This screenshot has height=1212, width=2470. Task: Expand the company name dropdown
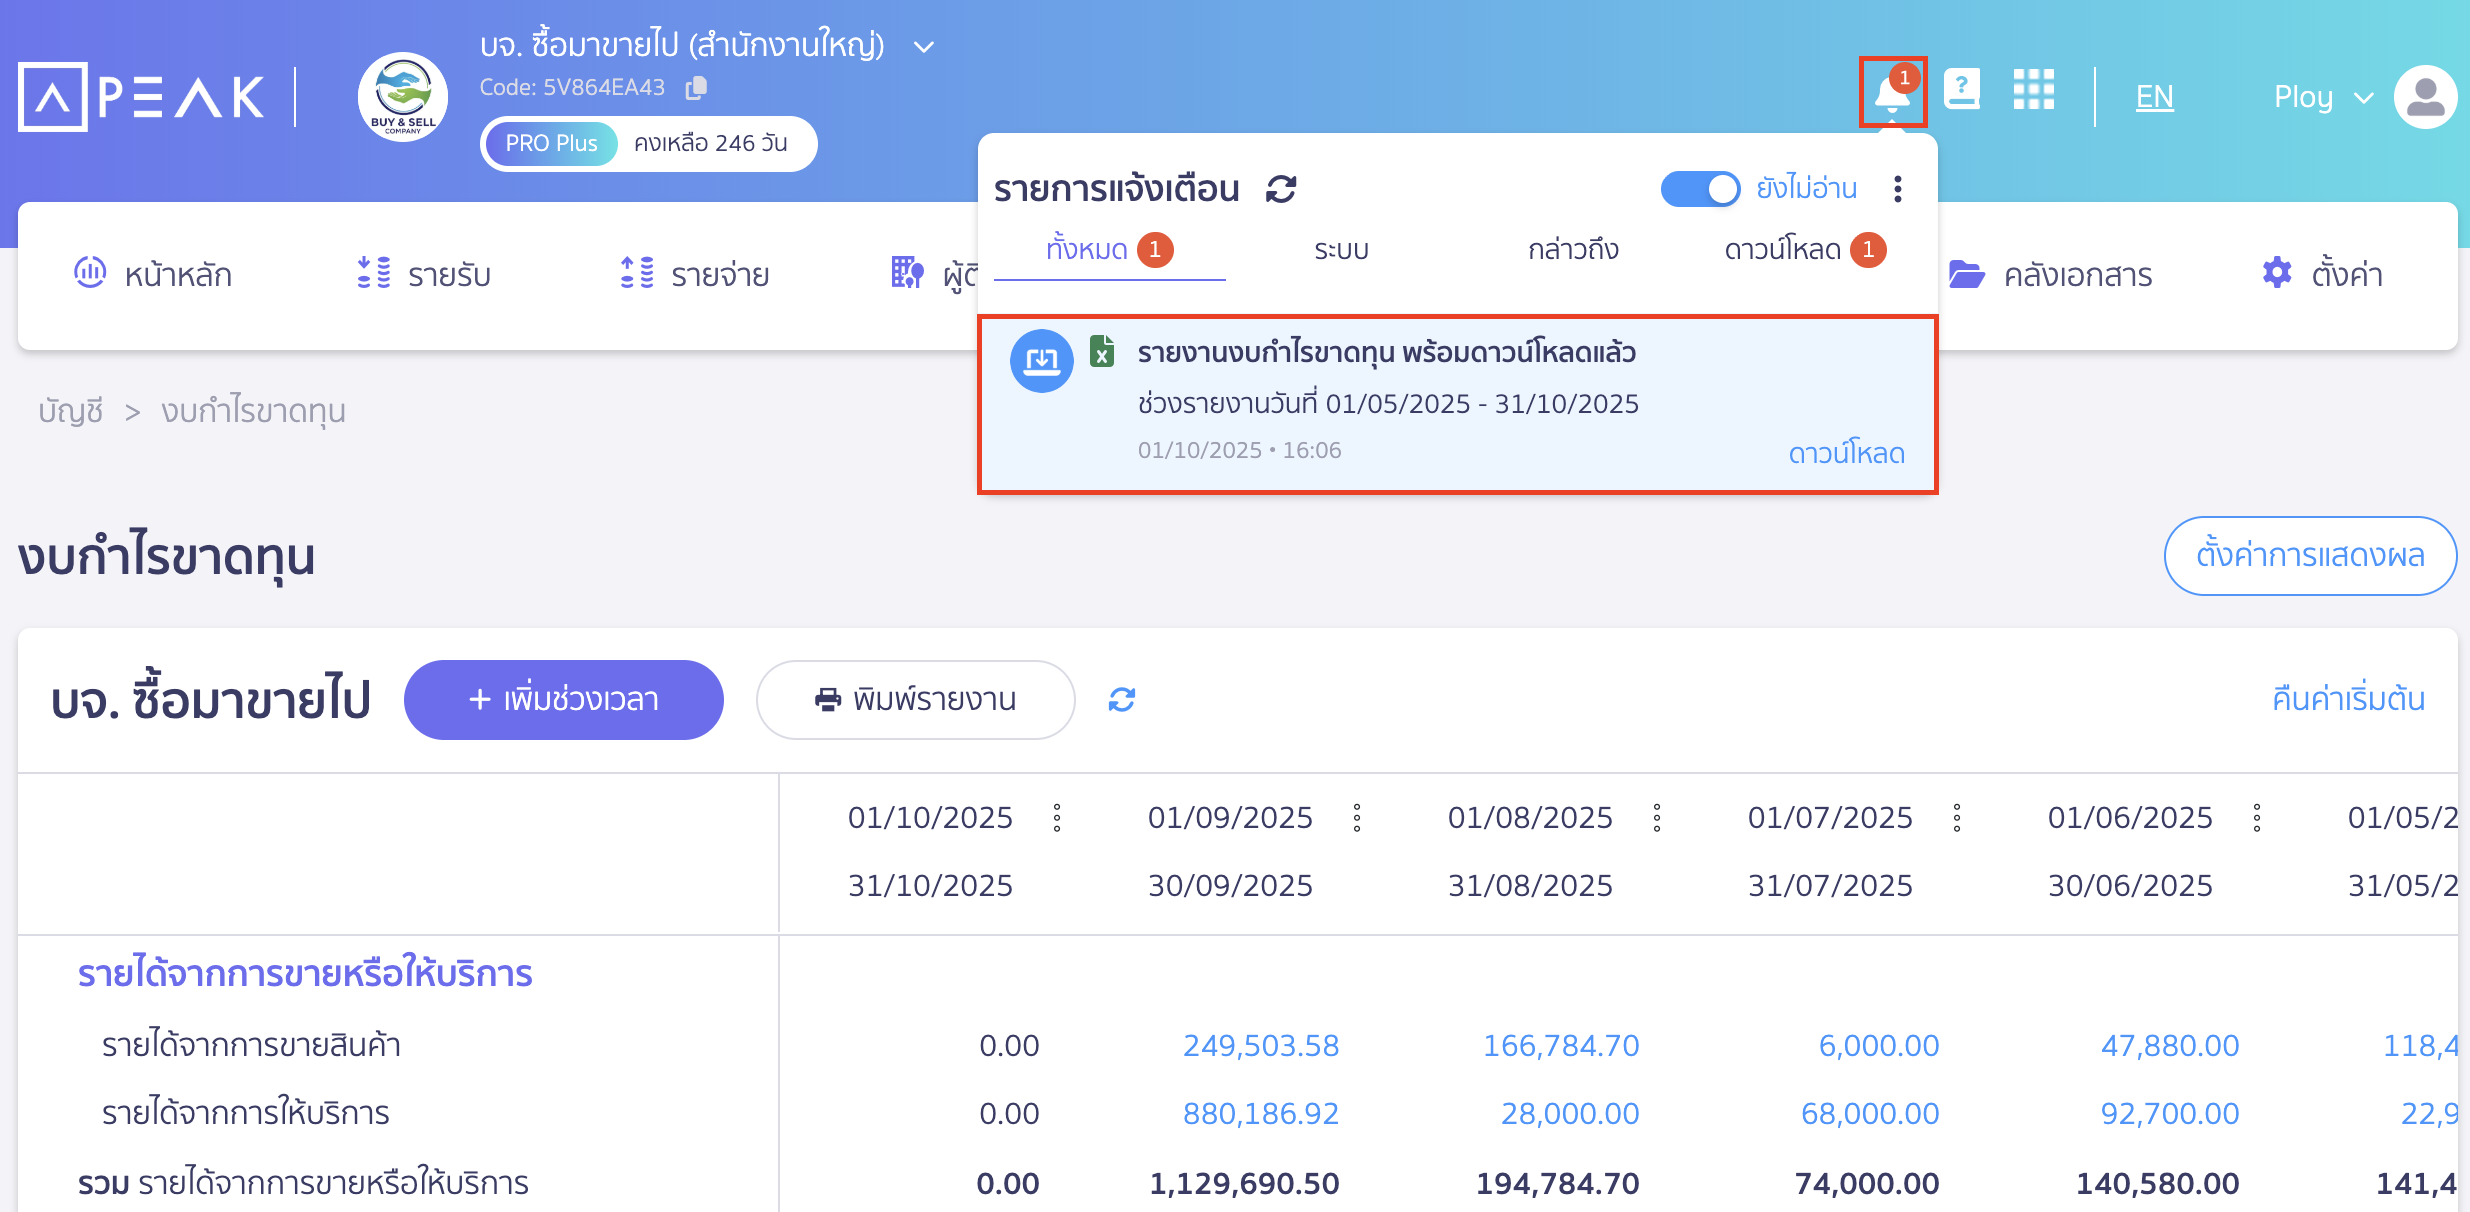coord(925,47)
